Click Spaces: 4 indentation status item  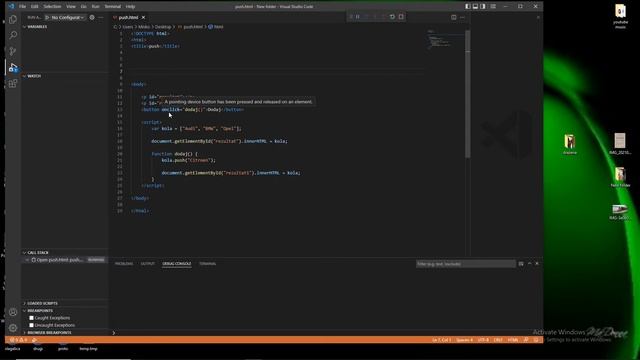point(464,340)
